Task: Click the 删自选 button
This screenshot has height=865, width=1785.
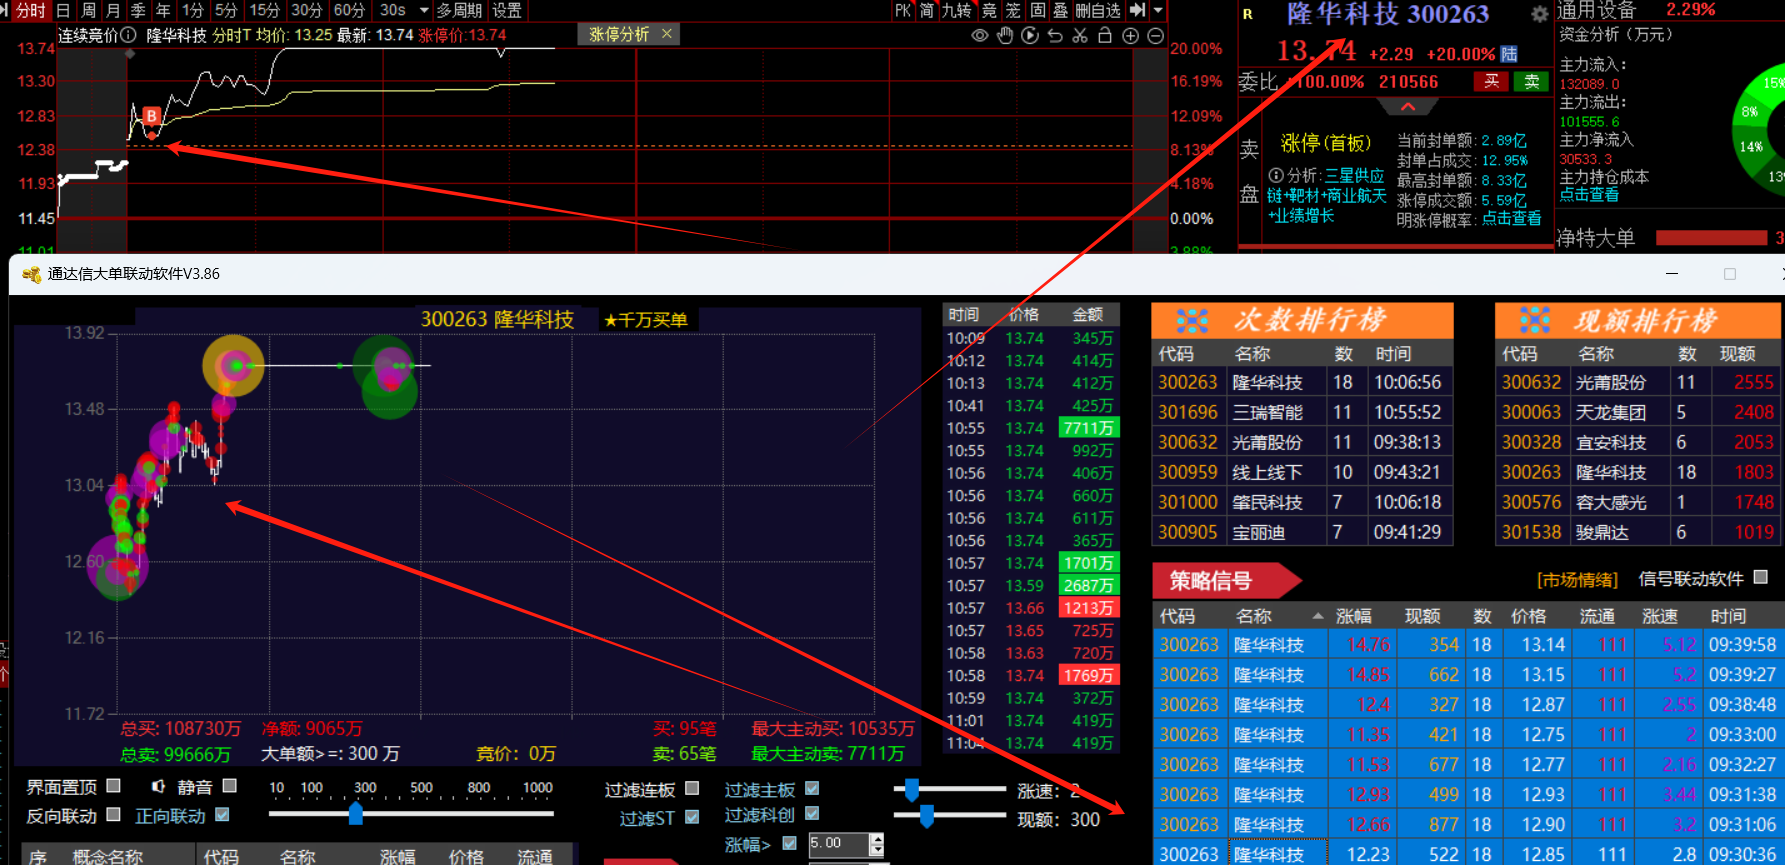Action: 1098,10
